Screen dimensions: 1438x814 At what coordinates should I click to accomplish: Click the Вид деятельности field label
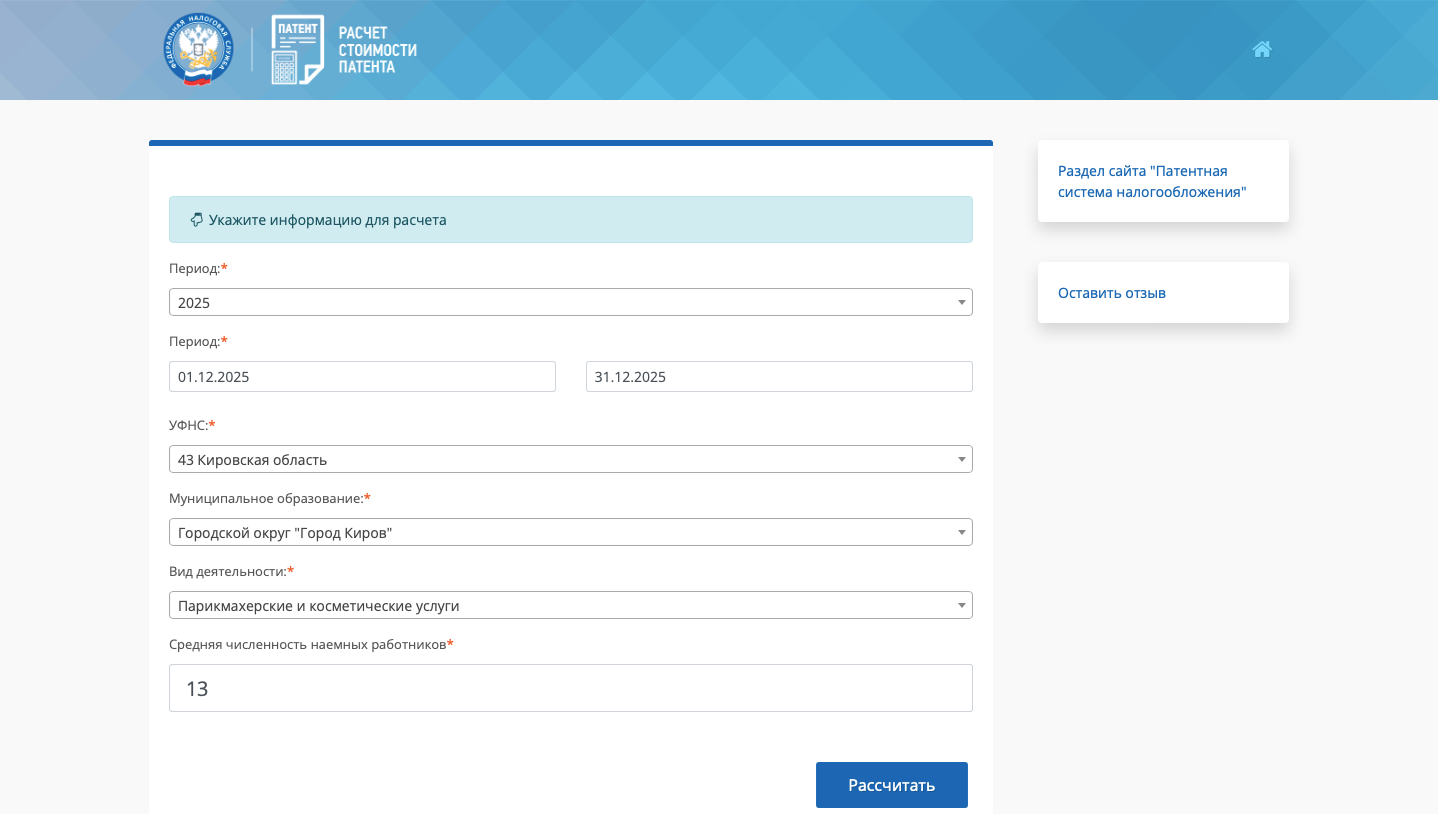228,571
